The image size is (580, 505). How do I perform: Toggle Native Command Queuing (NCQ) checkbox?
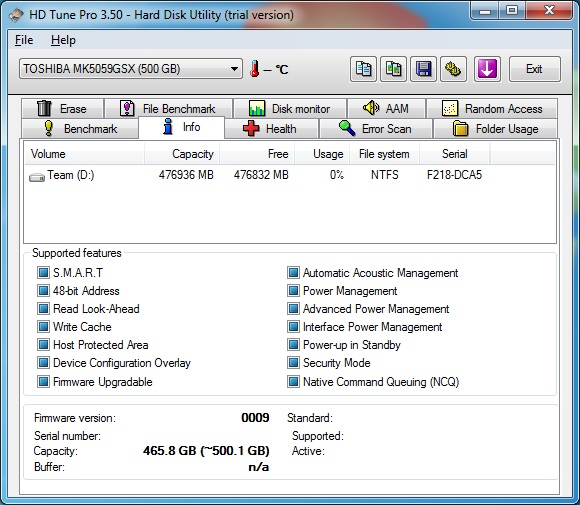[293, 381]
